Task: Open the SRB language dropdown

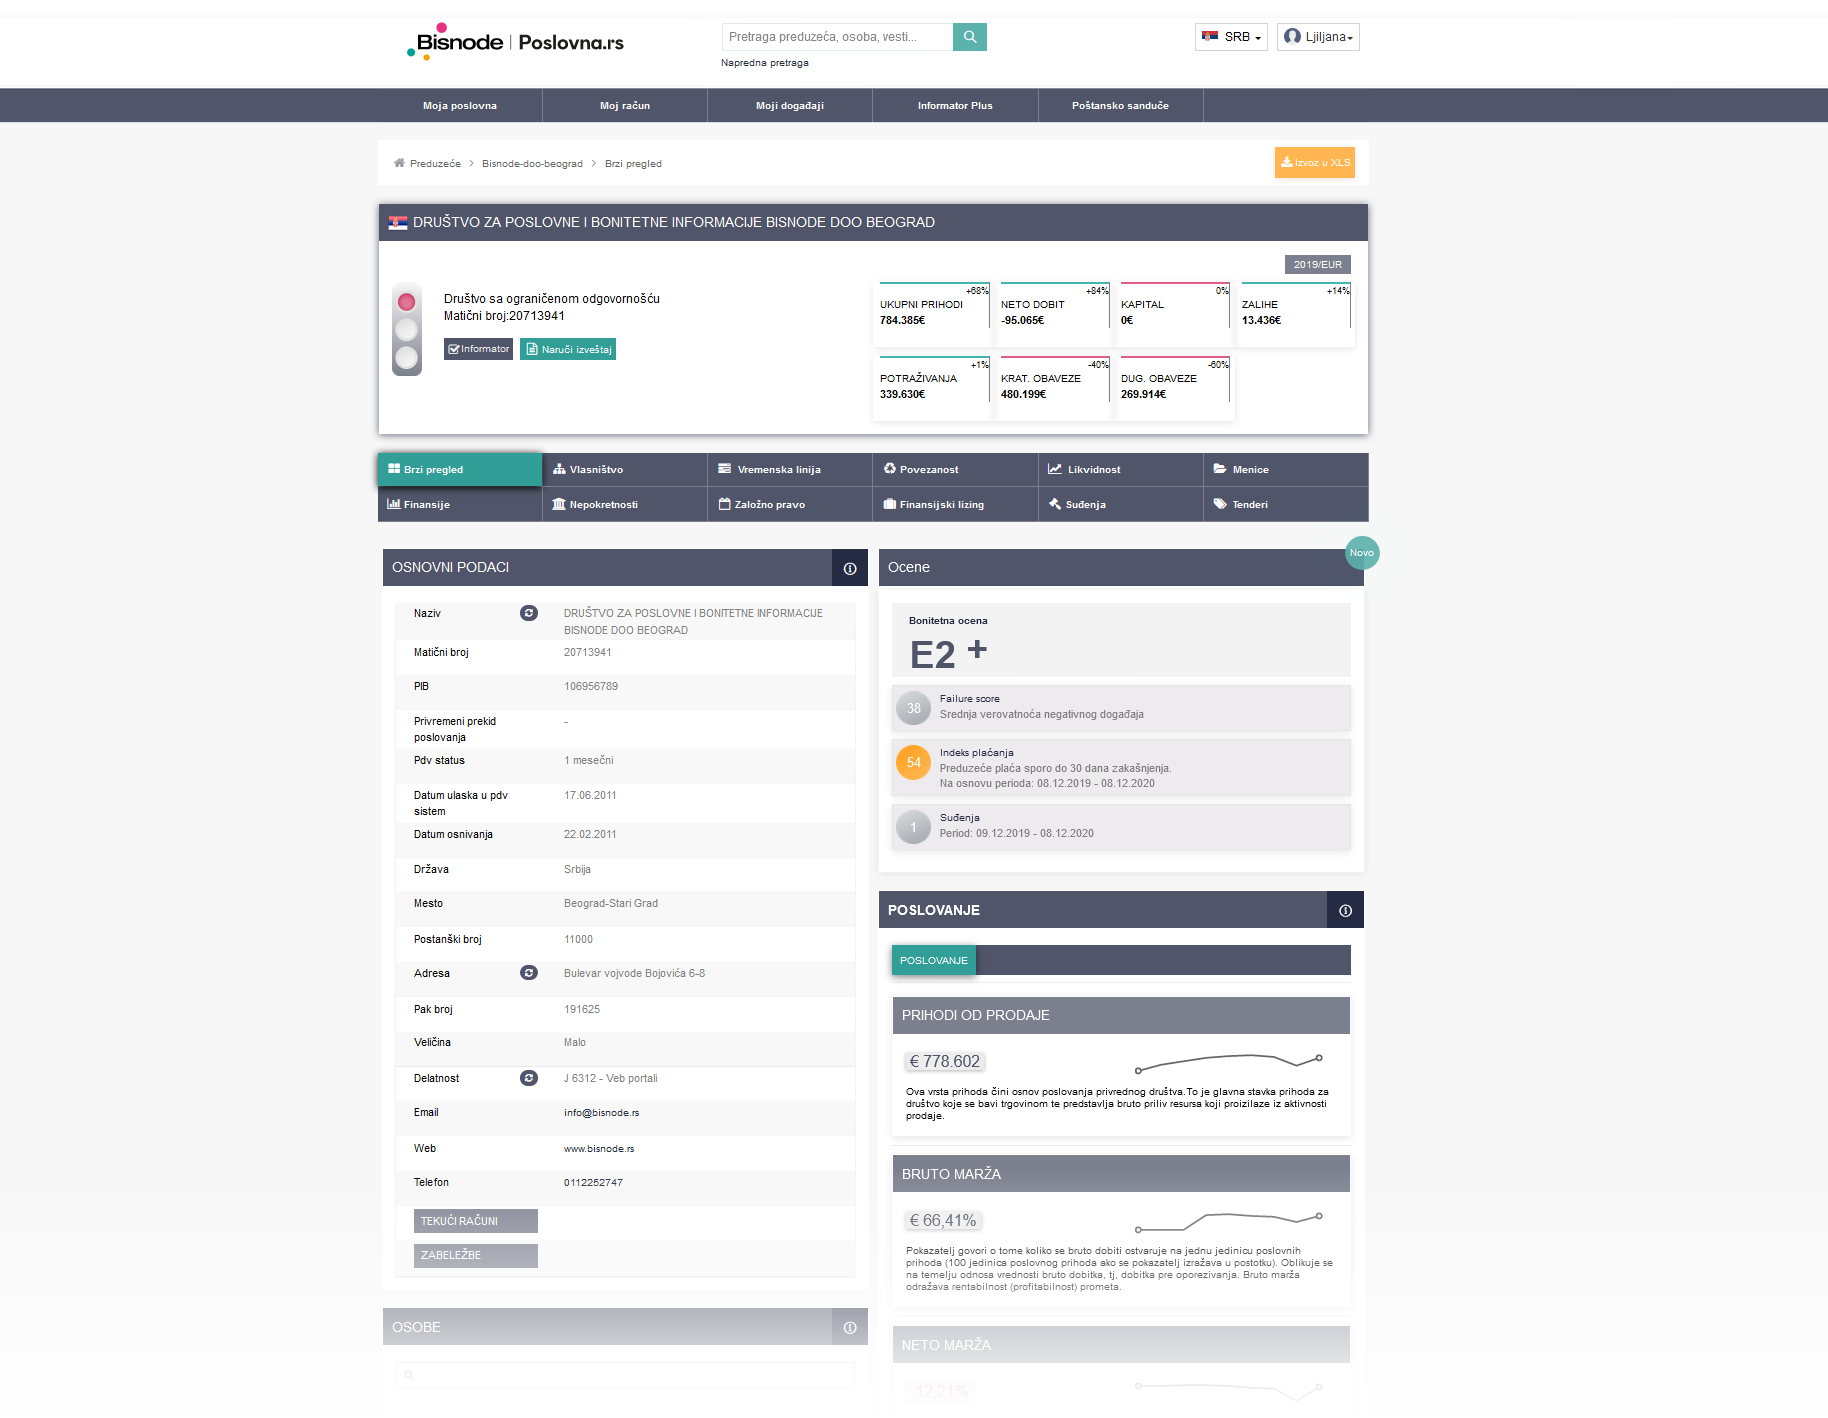Action: 1231,37
